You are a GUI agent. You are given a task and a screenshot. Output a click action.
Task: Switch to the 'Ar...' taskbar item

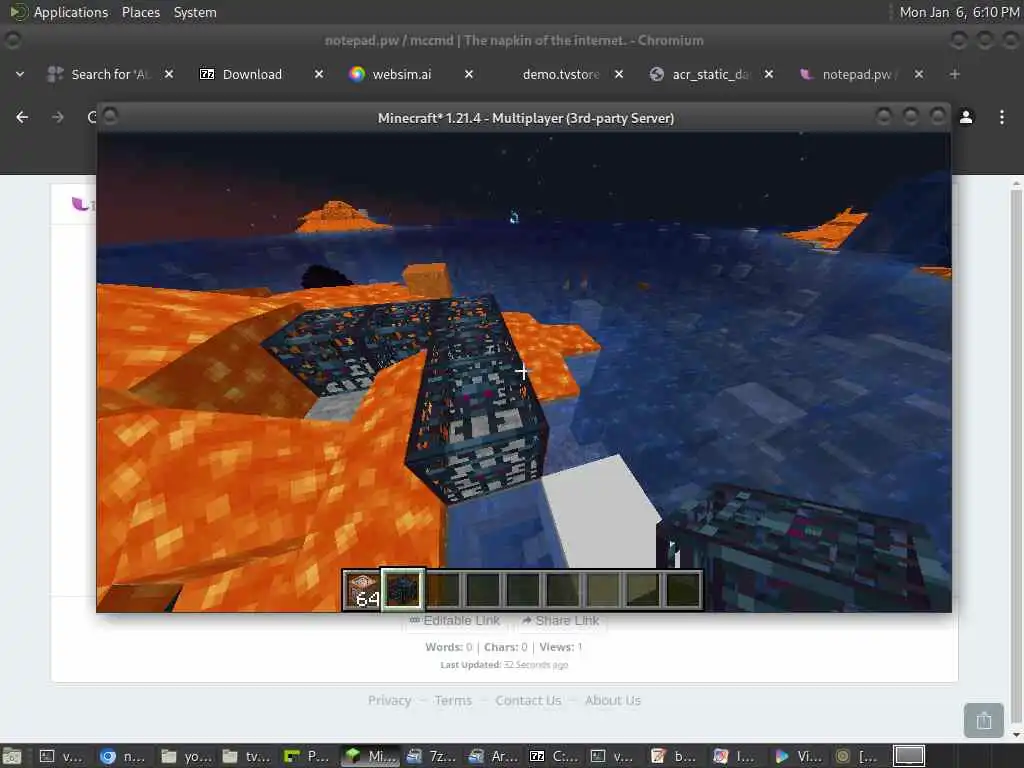tap(492, 756)
